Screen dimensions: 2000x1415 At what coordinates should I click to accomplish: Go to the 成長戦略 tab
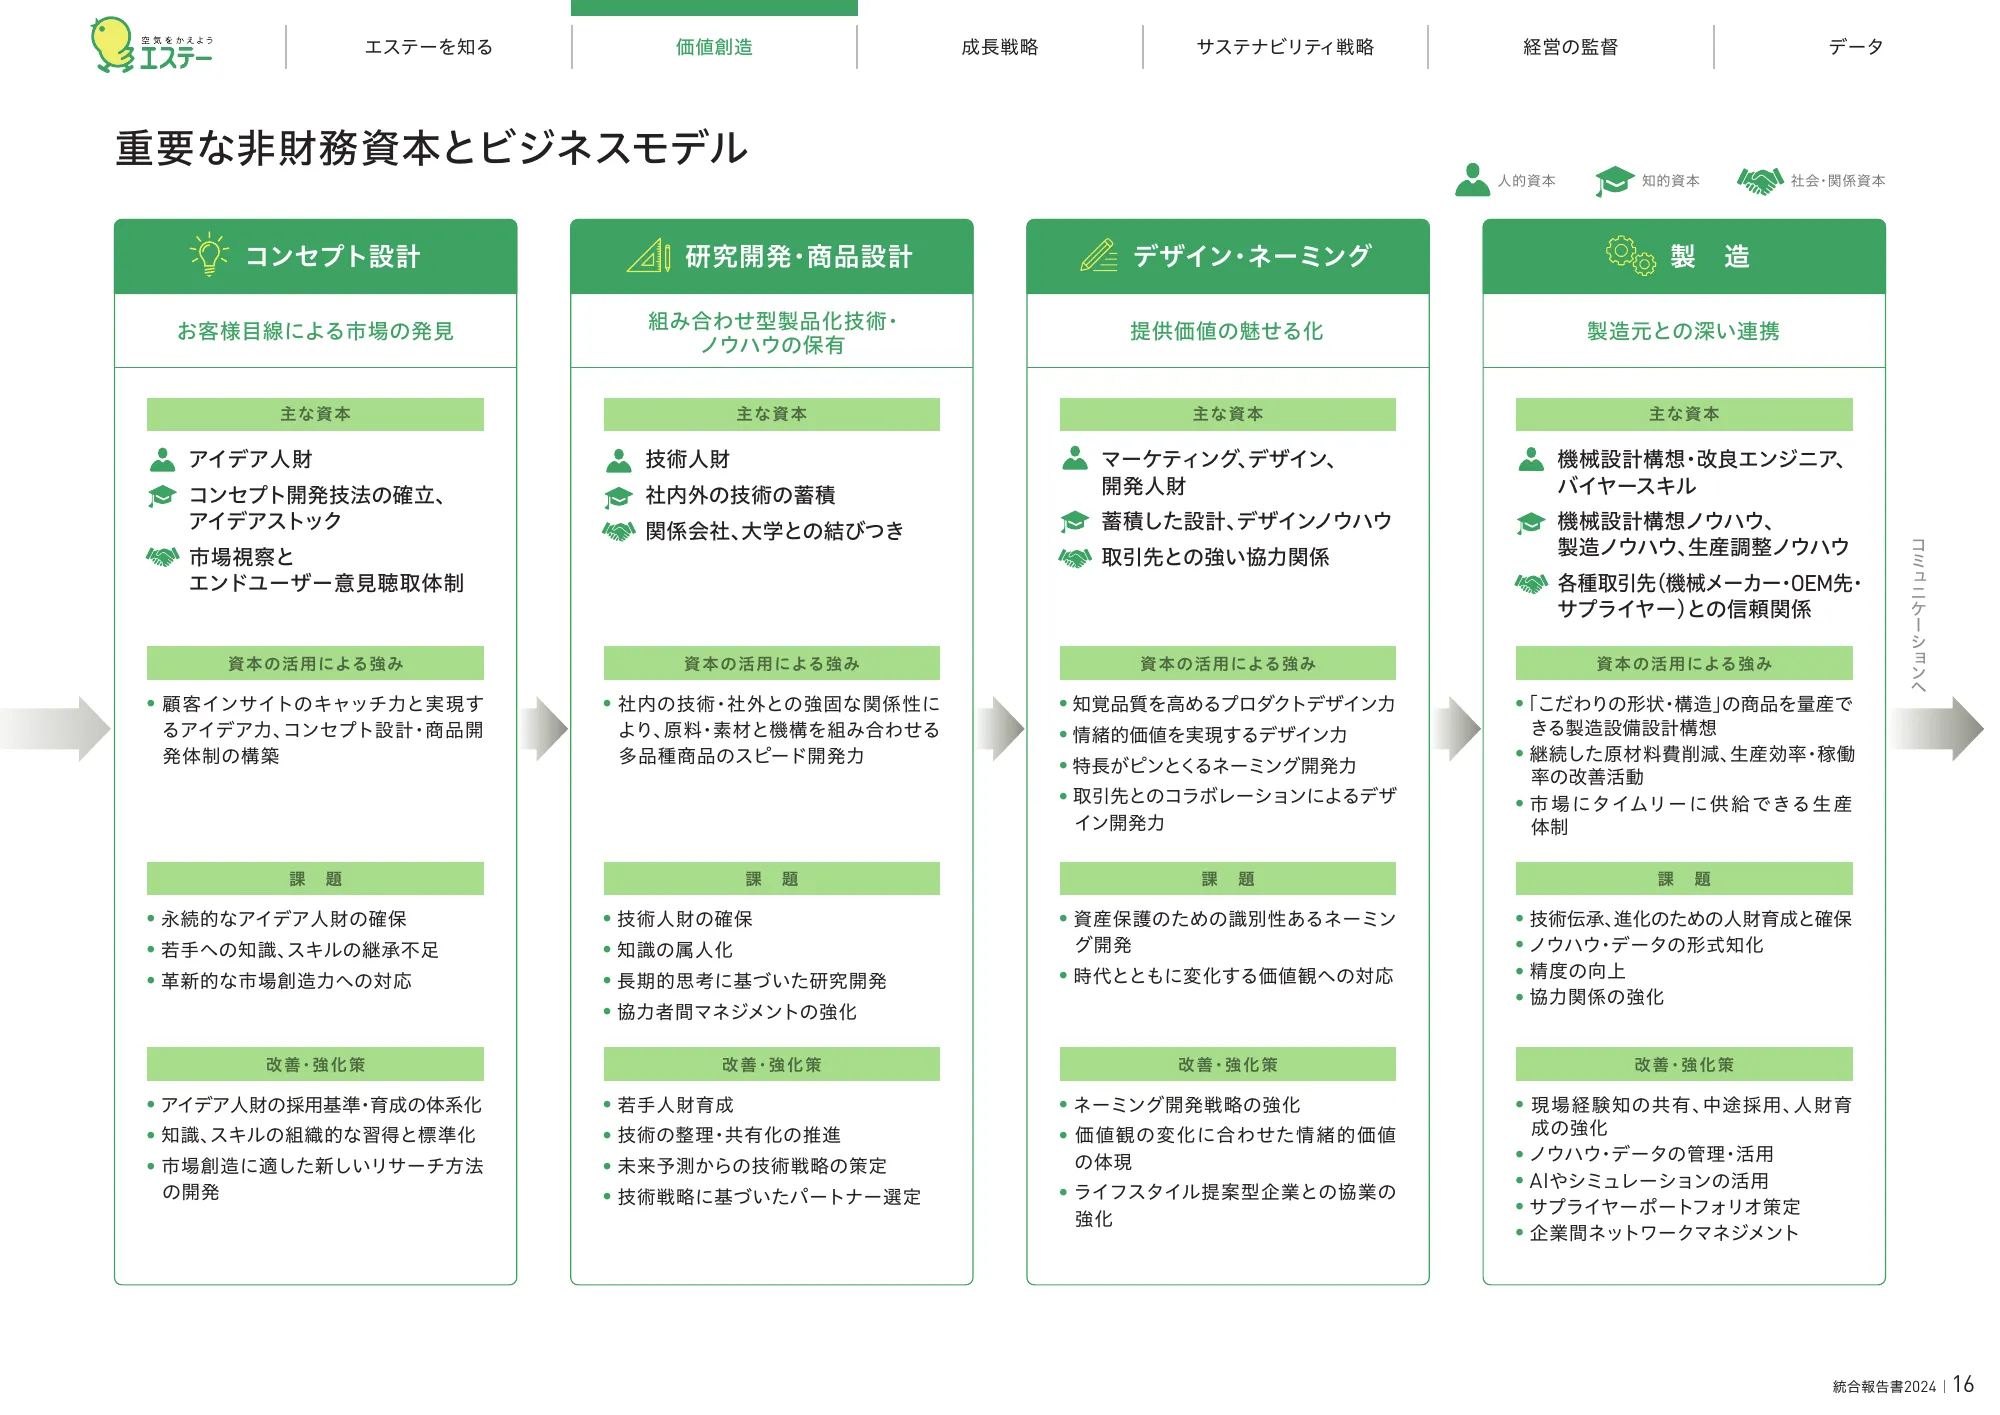click(1000, 47)
